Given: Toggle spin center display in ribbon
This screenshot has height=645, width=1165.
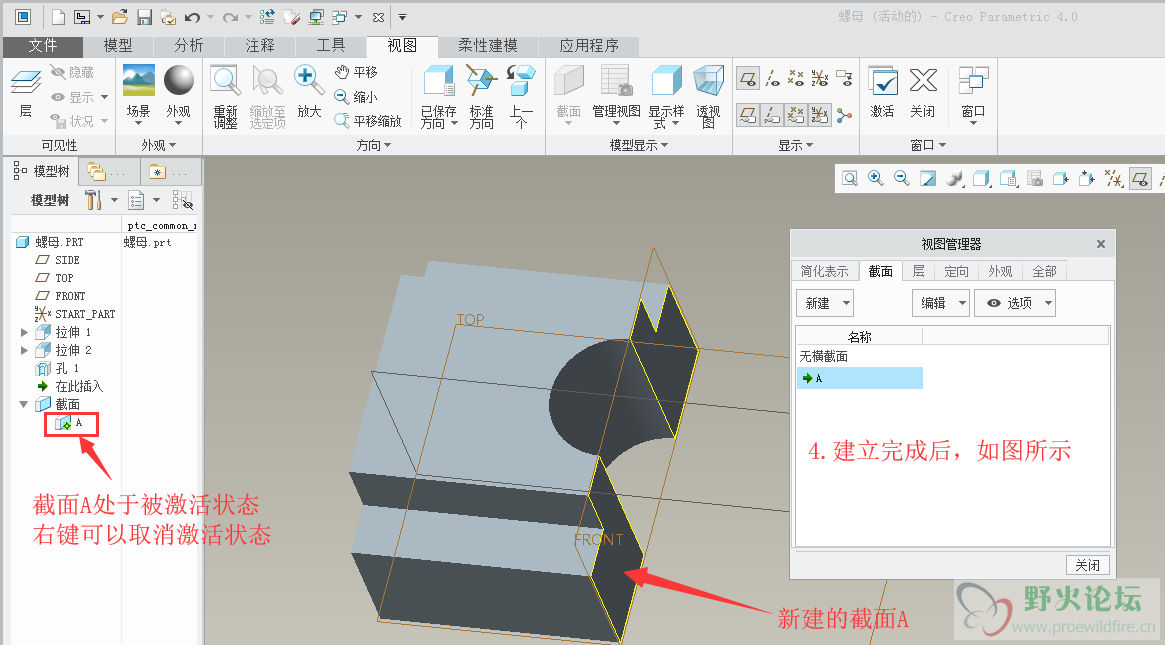Looking at the screenshot, I should 845,116.
